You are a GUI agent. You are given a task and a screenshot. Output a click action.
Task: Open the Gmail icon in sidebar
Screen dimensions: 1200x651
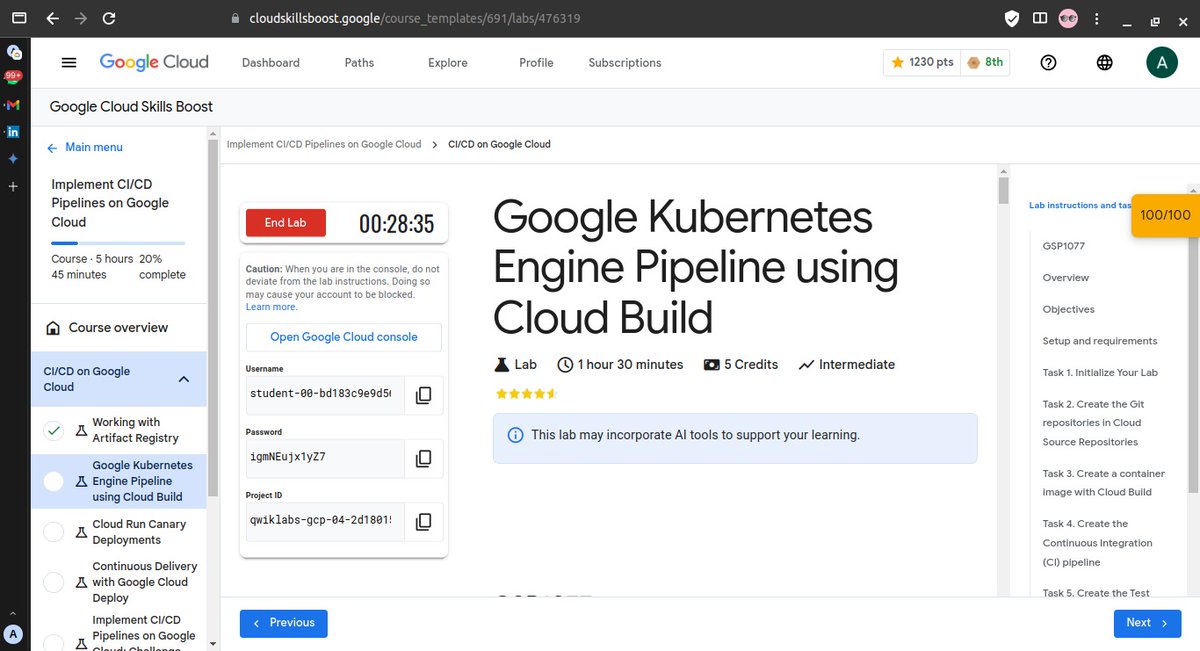pos(13,104)
